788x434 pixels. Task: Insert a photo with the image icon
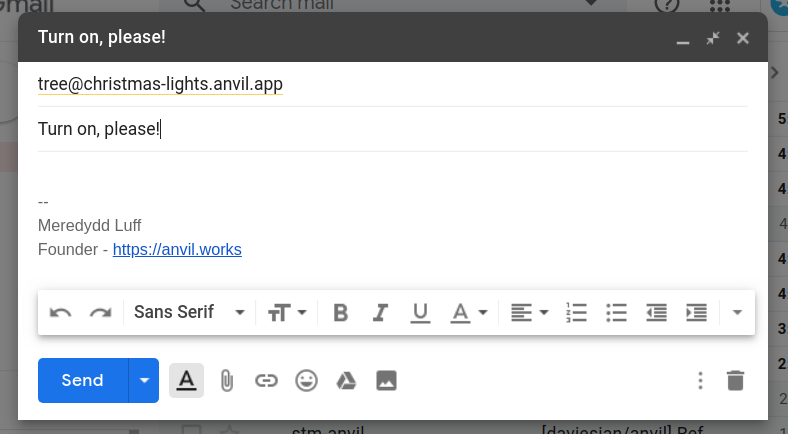[x=386, y=380]
